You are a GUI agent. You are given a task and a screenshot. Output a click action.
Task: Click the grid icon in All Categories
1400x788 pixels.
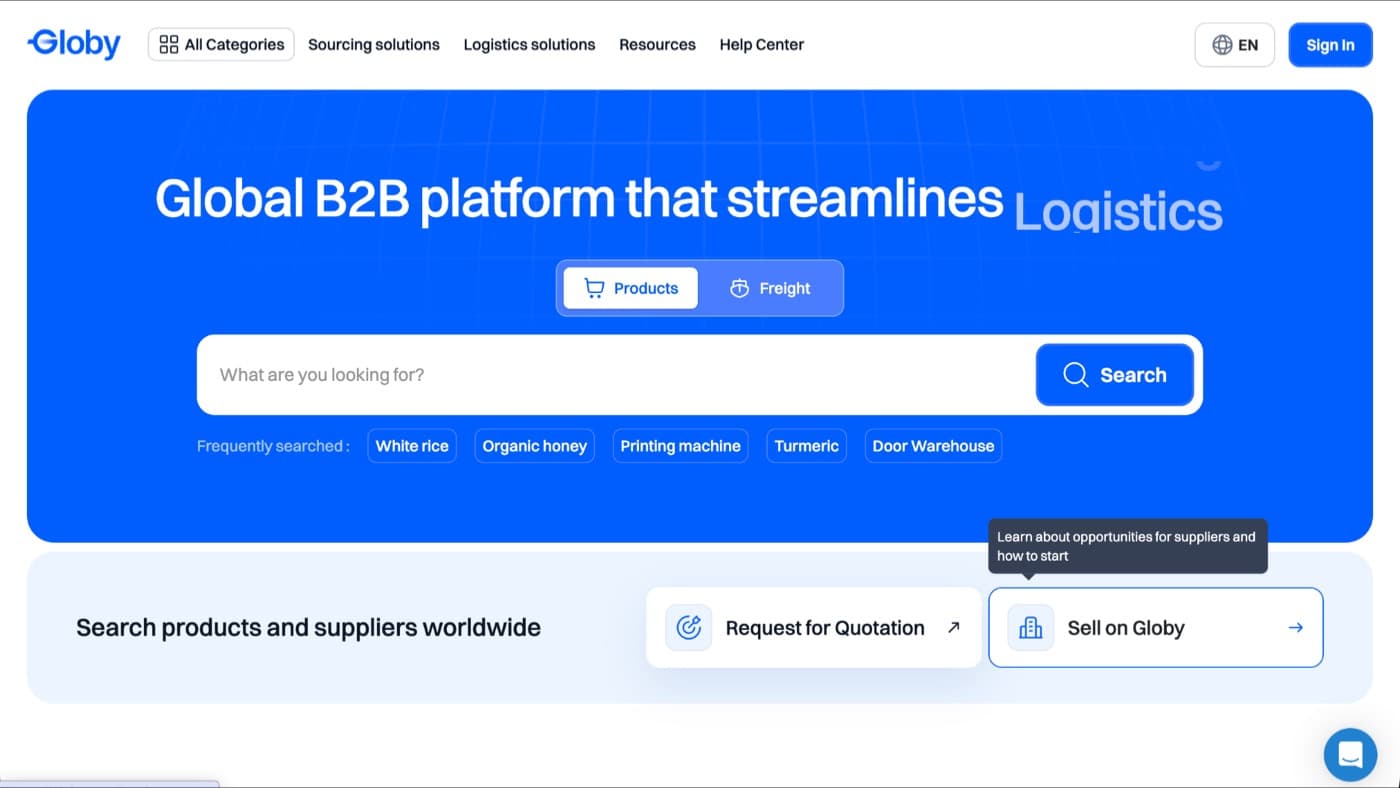point(169,44)
